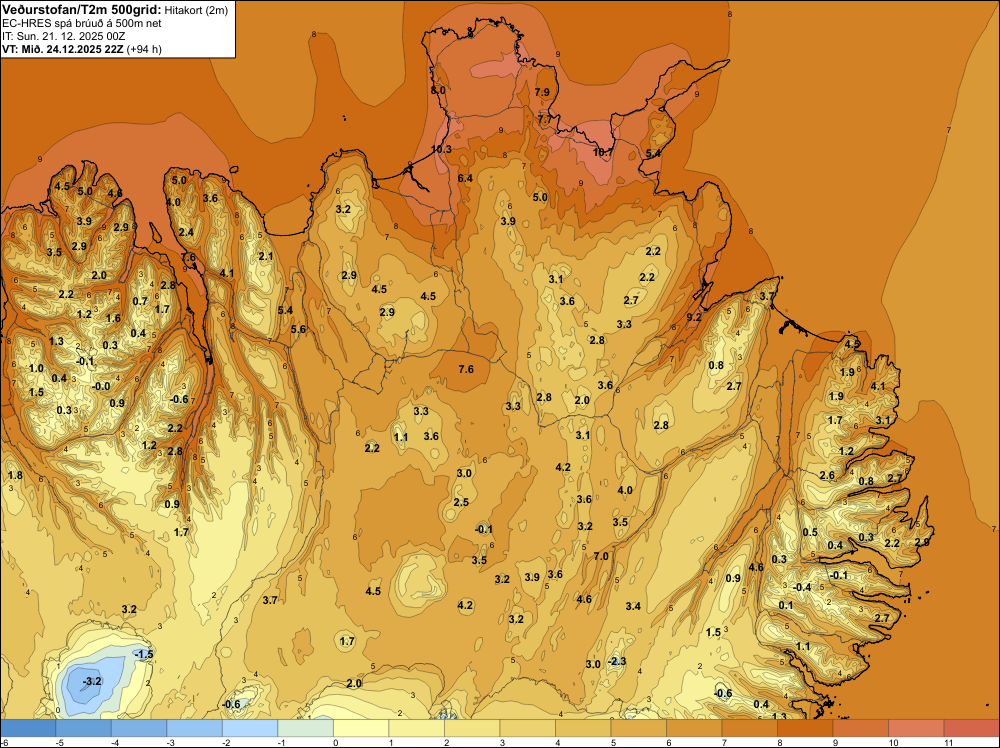Screen dimensions: 1000x748
Task: Click the 3.4 temperature value
Action: pos(633,606)
